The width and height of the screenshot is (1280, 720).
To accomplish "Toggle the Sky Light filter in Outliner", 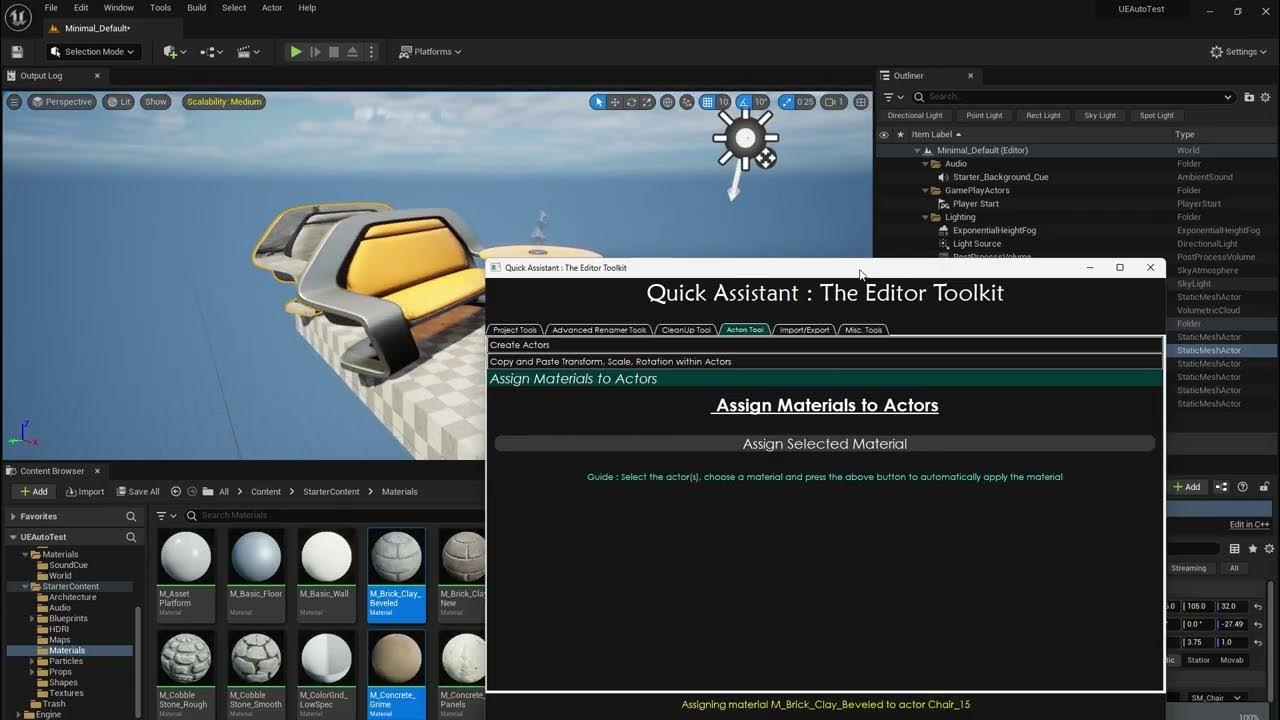I will coord(1100,116).
